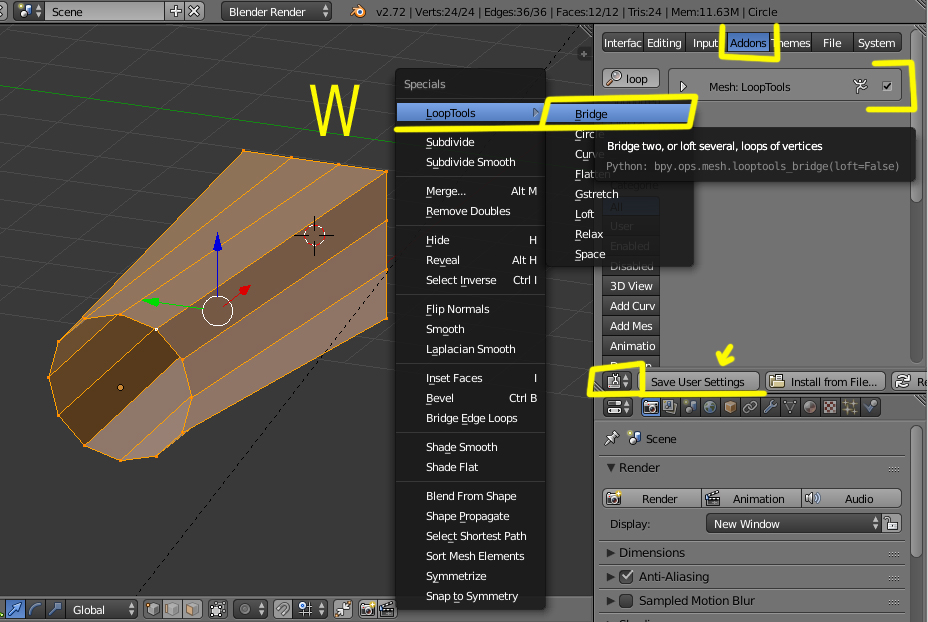928x622 pixels.
Task: Filter addons by the 3D View category
Action: pyautogui.click(x=631, y=286)
